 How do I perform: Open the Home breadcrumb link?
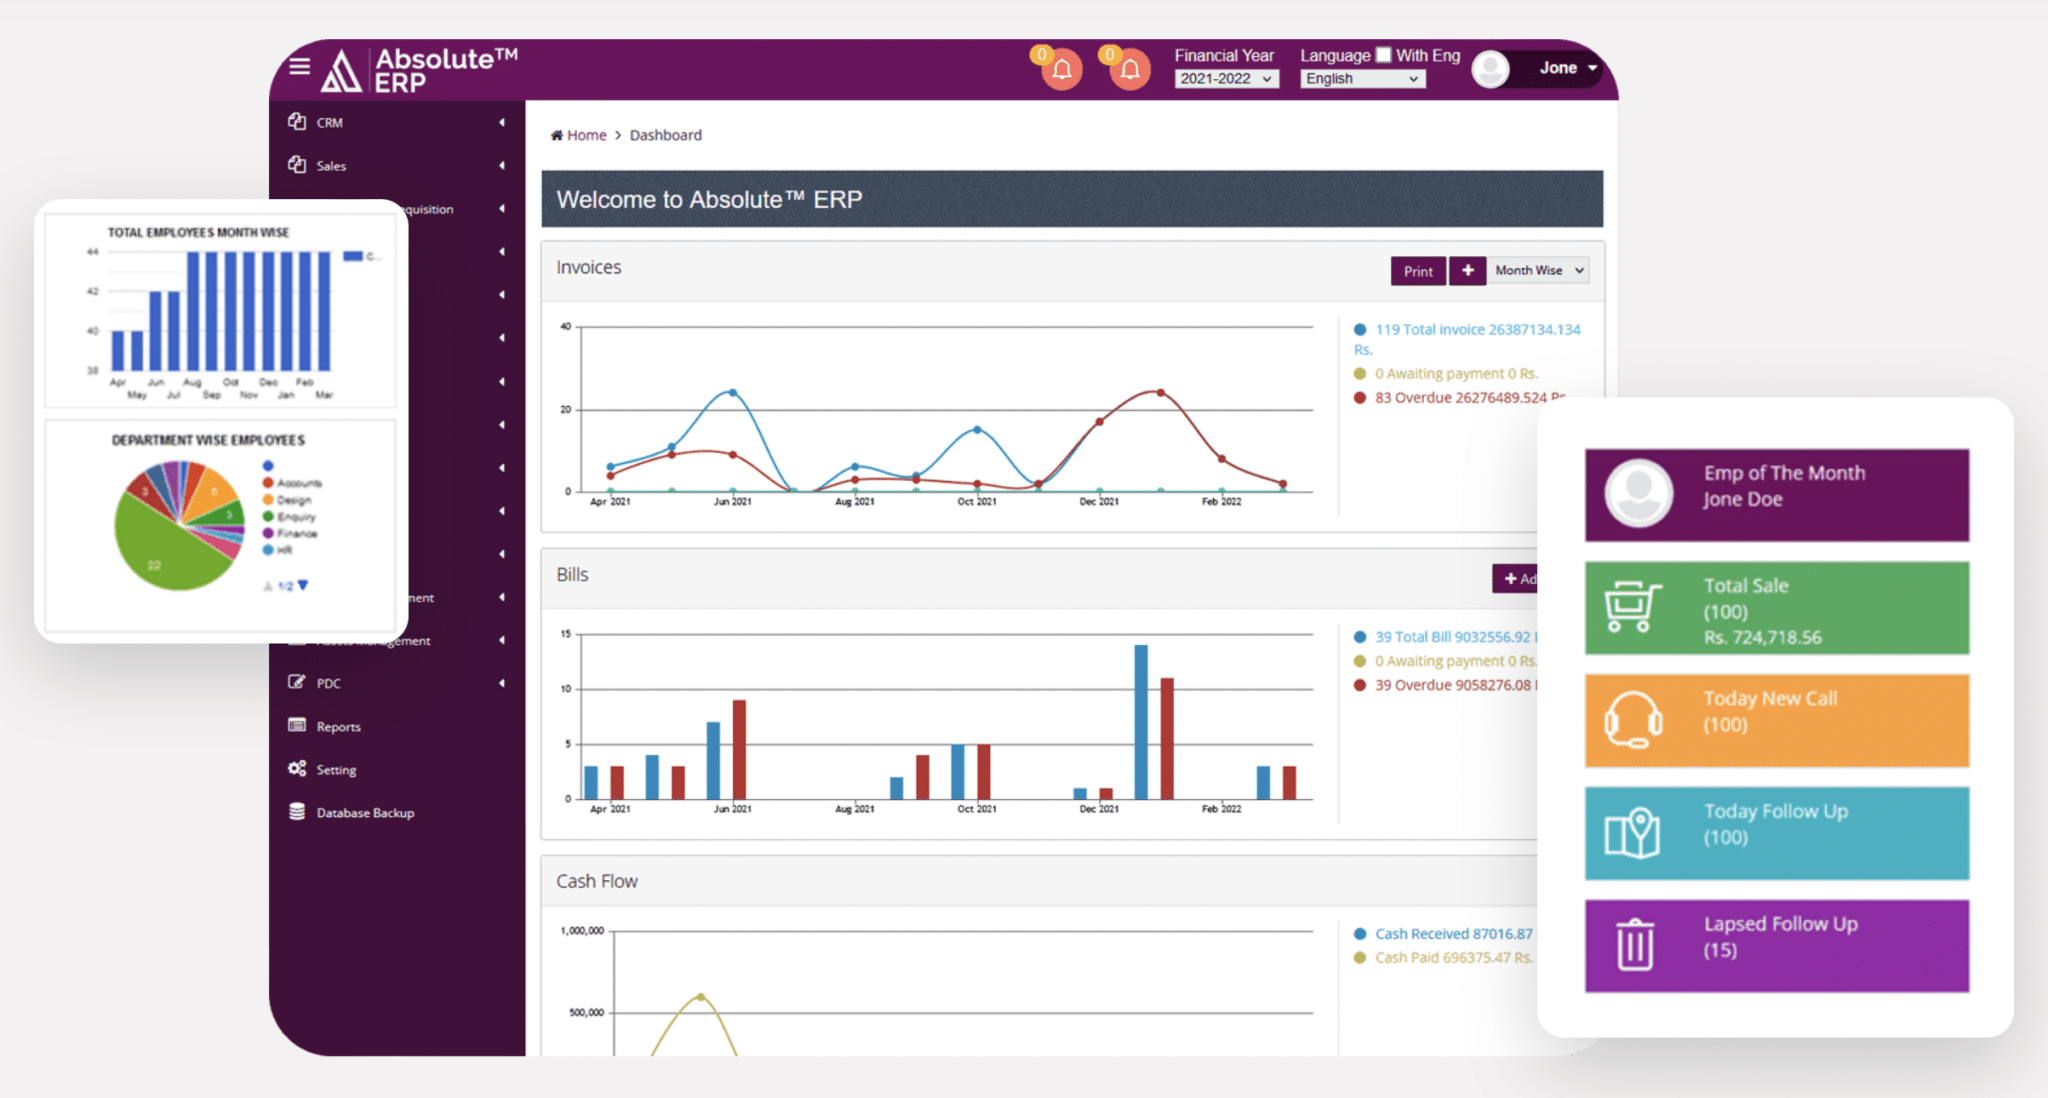[586, 134]
